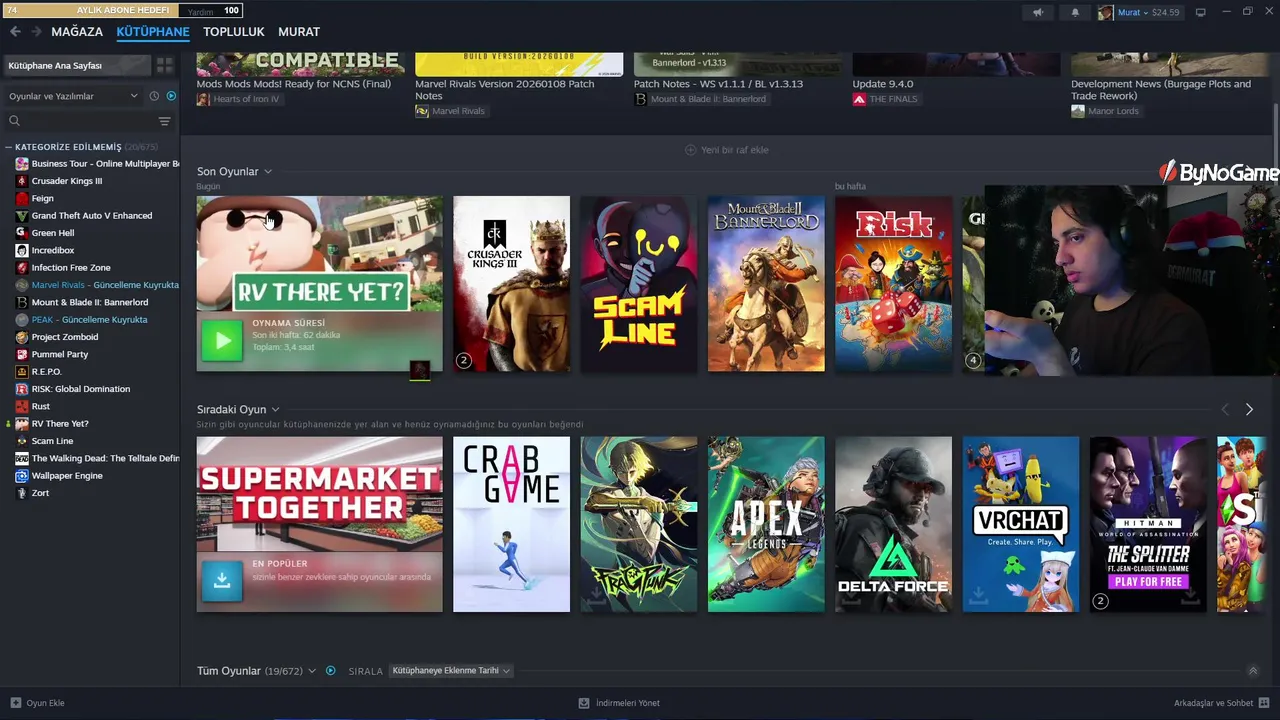Image resolution: width=1280 pixels, height=720 pixels.
Task: Click Infection Free Zone icon
Action: point(22,268)
